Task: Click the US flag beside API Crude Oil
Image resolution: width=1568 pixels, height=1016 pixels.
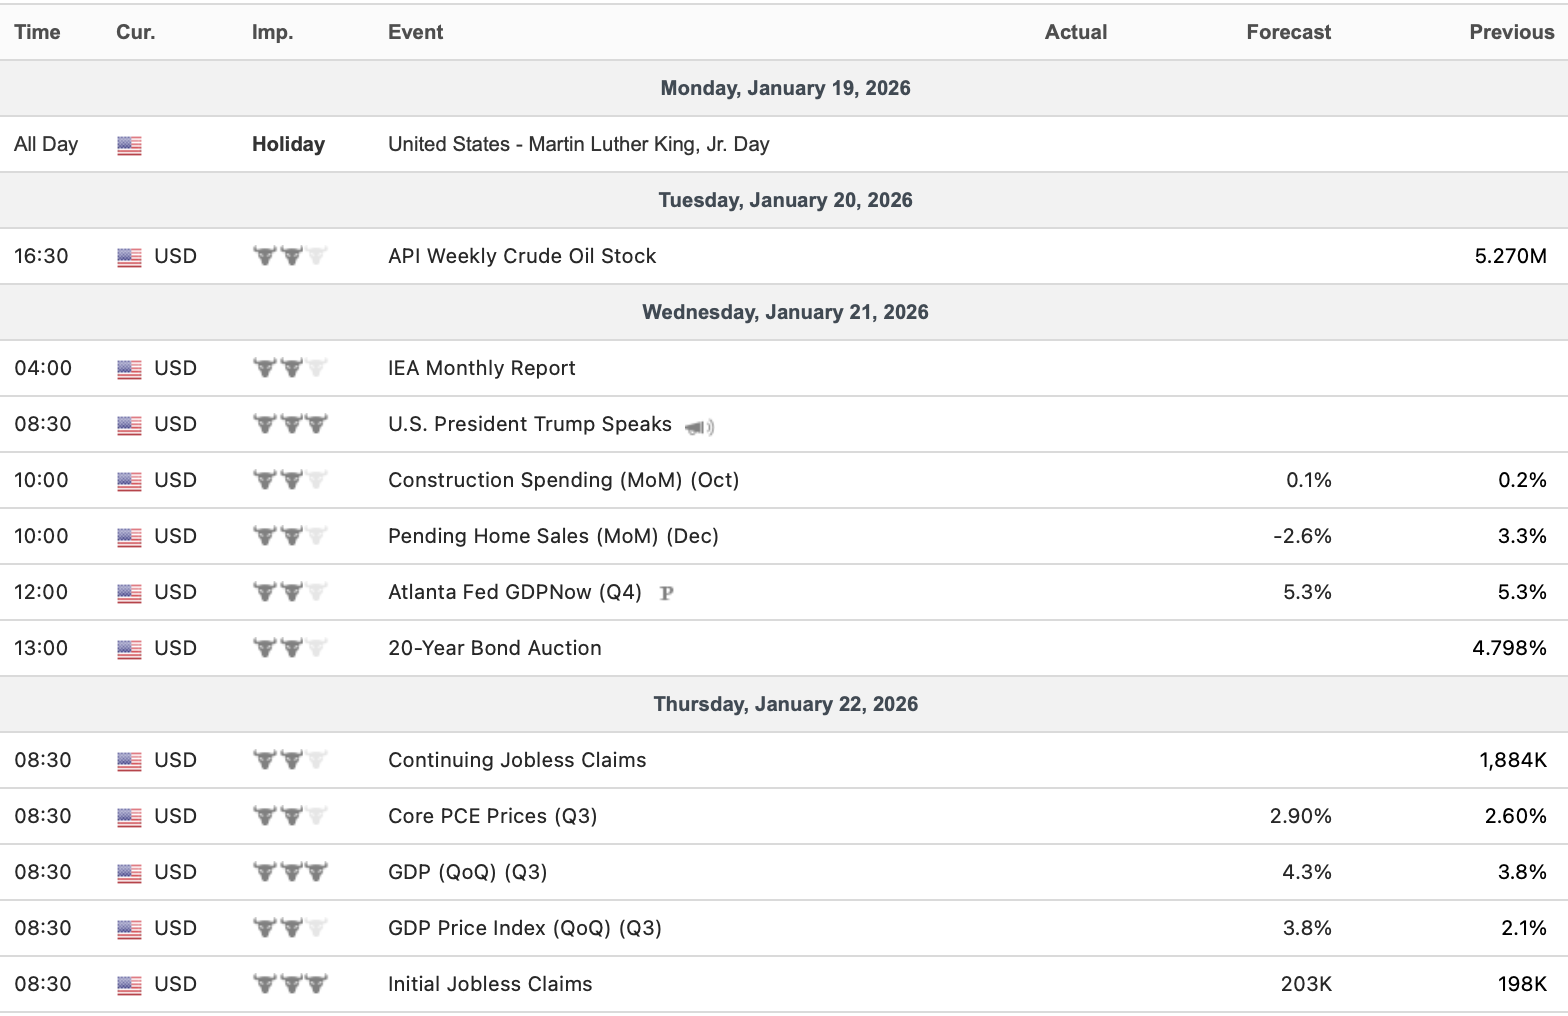Action: click(x=129, y=258)
